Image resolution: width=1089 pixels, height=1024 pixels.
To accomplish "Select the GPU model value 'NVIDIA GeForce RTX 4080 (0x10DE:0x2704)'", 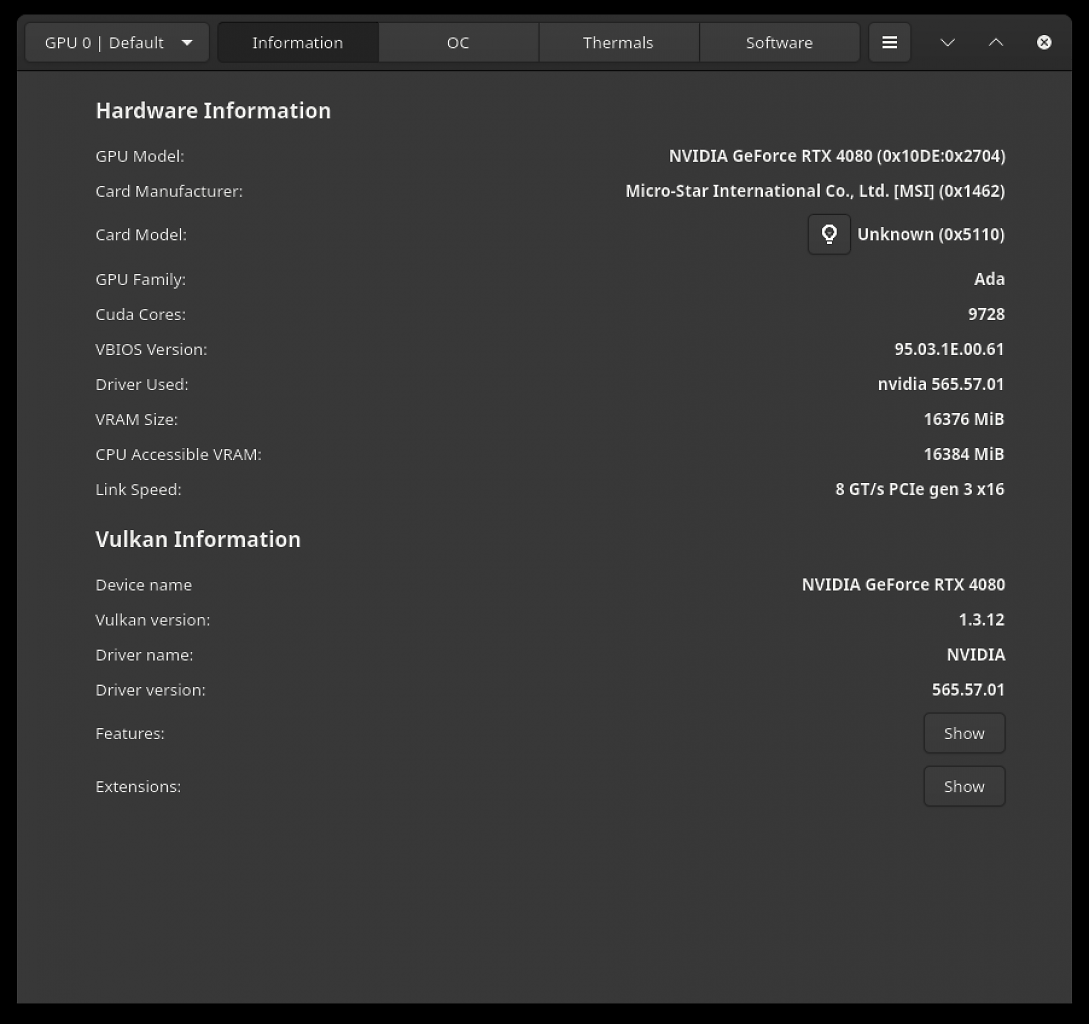I will pyautogui.click(x=837, y=156).
